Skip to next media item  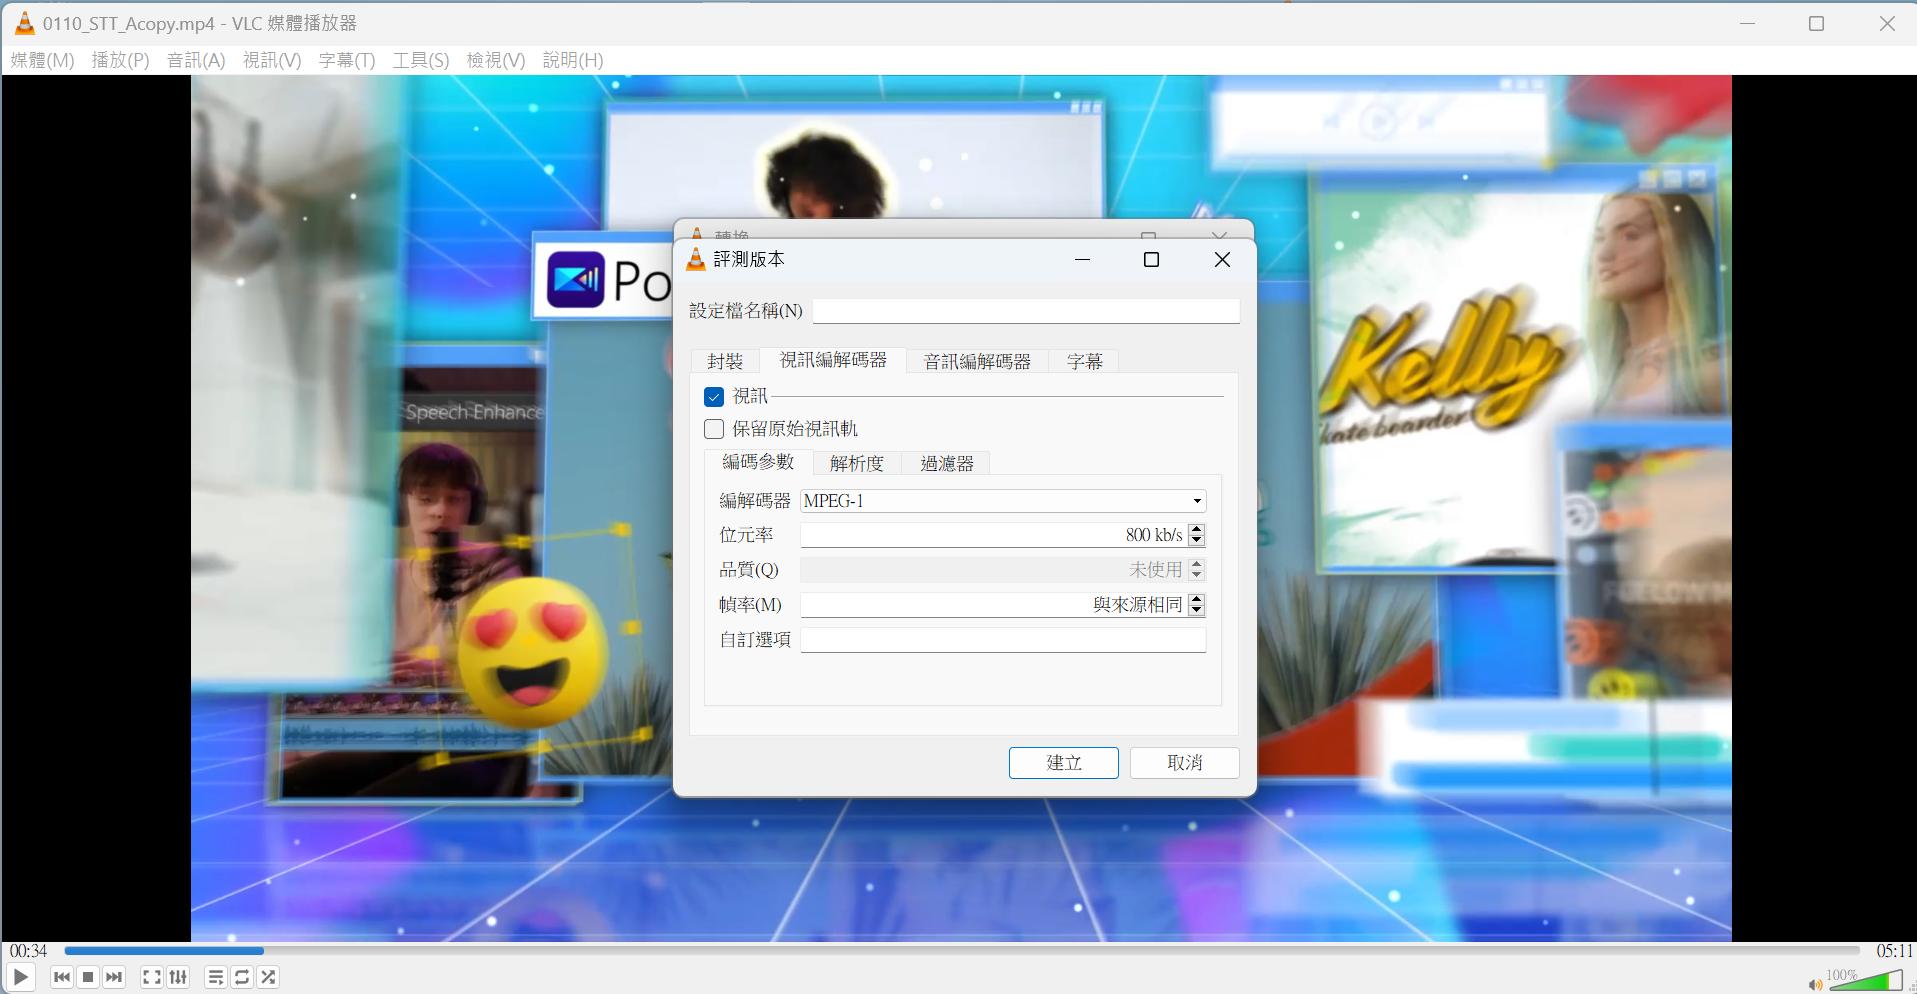tap(114, 977)
